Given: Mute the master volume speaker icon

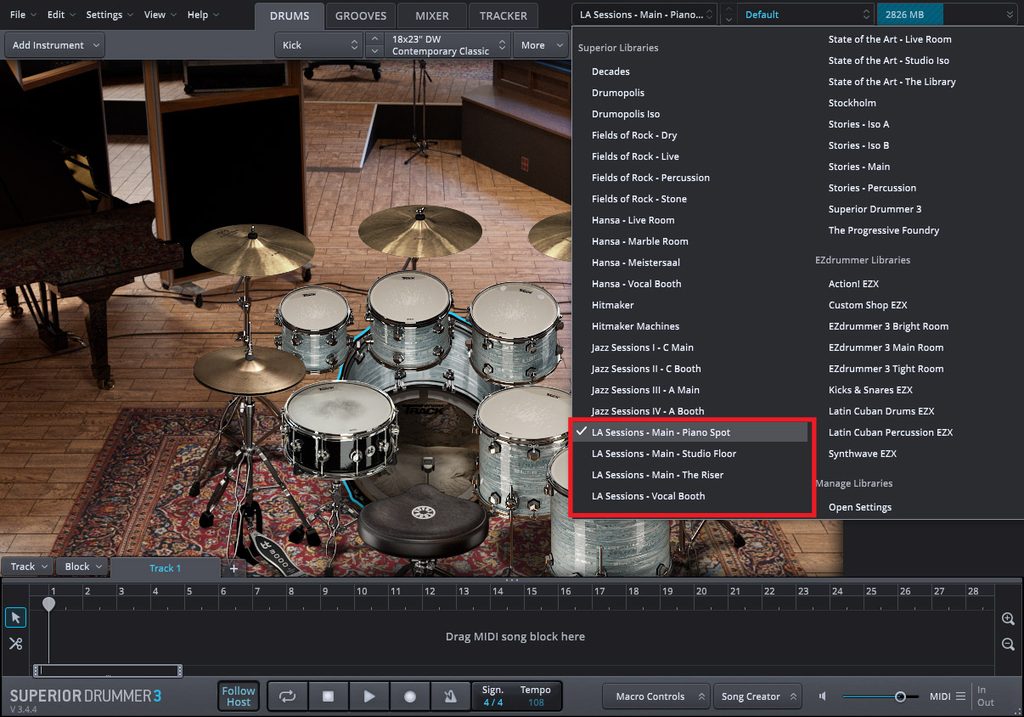Looking at the screenshot, I should point(822,696).
